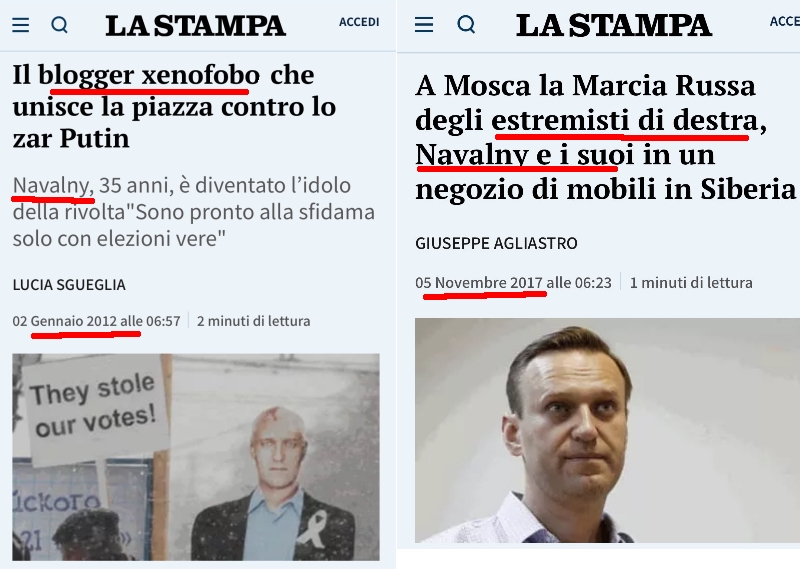Click the partially visible ACCEDI on the right
This screenshot has height=572, width=800.
click(x=785, y=21)
